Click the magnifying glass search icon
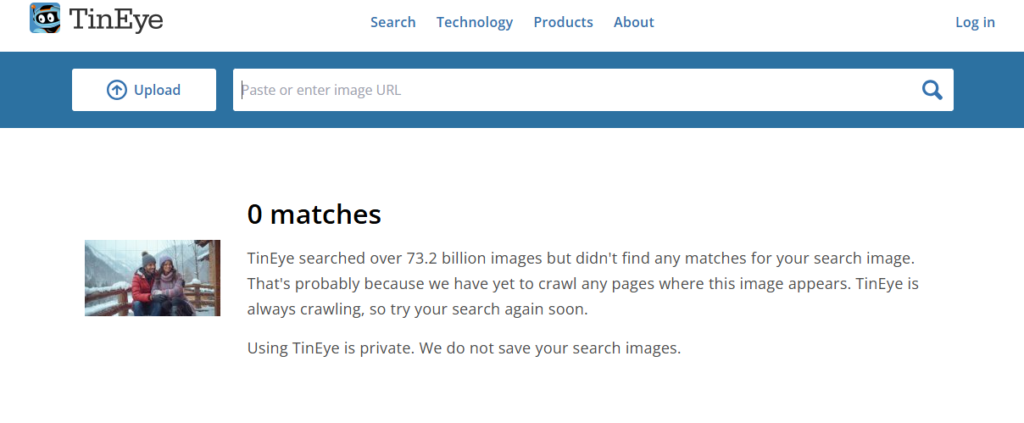 click(932, 90)
